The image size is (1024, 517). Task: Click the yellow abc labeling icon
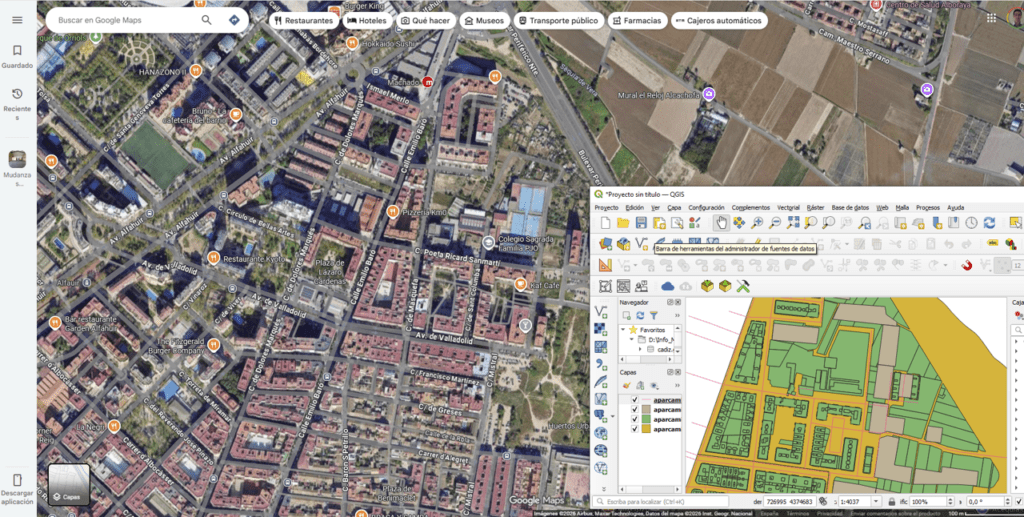(993, 243)
